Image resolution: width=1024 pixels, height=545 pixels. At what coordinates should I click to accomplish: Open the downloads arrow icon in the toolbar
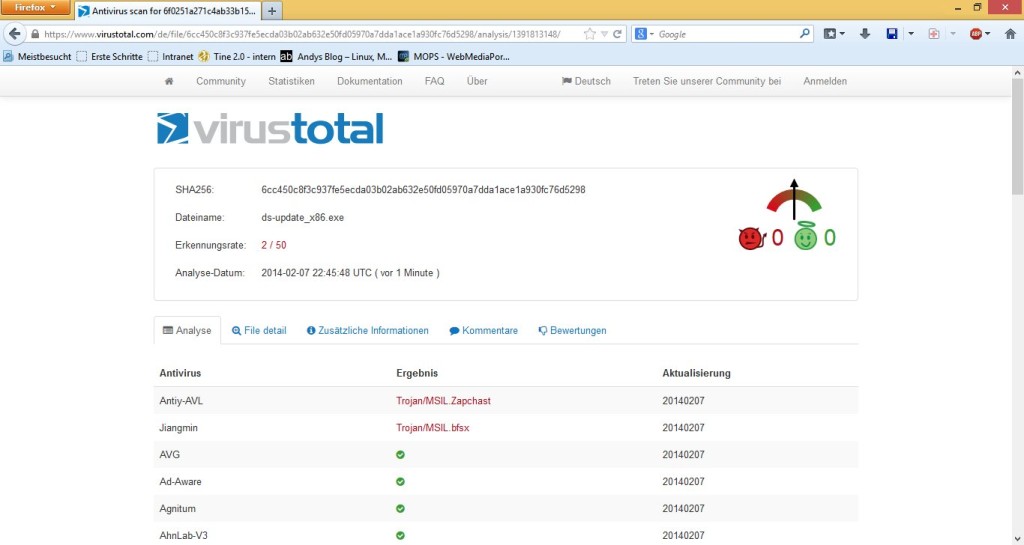(866, 33)
